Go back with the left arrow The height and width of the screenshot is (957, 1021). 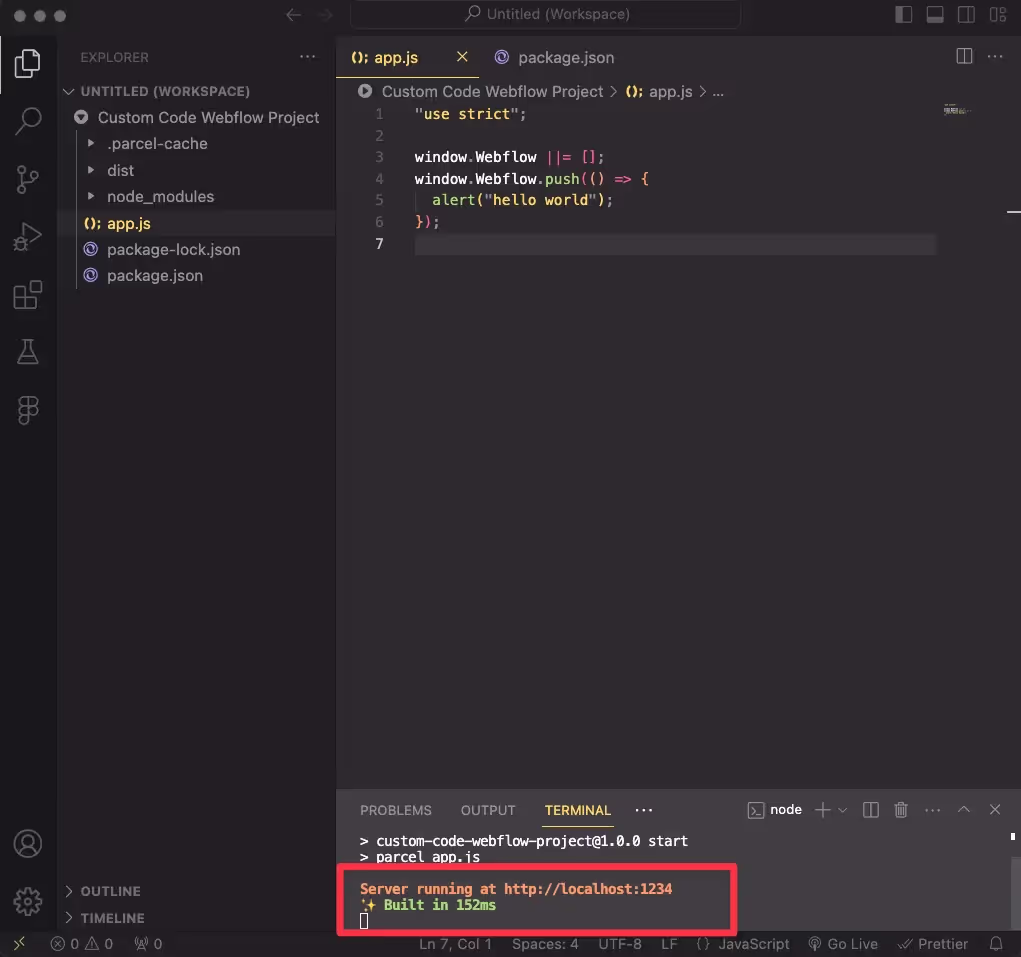[294, 14]
